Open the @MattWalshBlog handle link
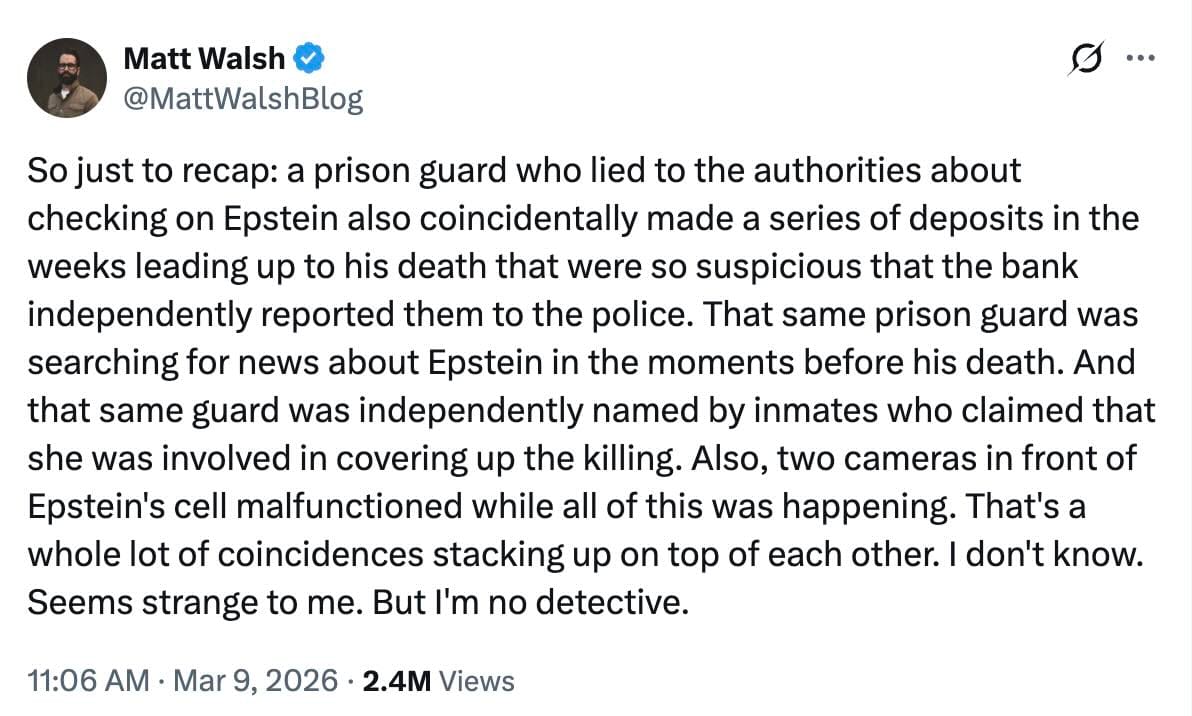Image resolution: width=1192 pixels, height=716 pixels. (243, 98)
